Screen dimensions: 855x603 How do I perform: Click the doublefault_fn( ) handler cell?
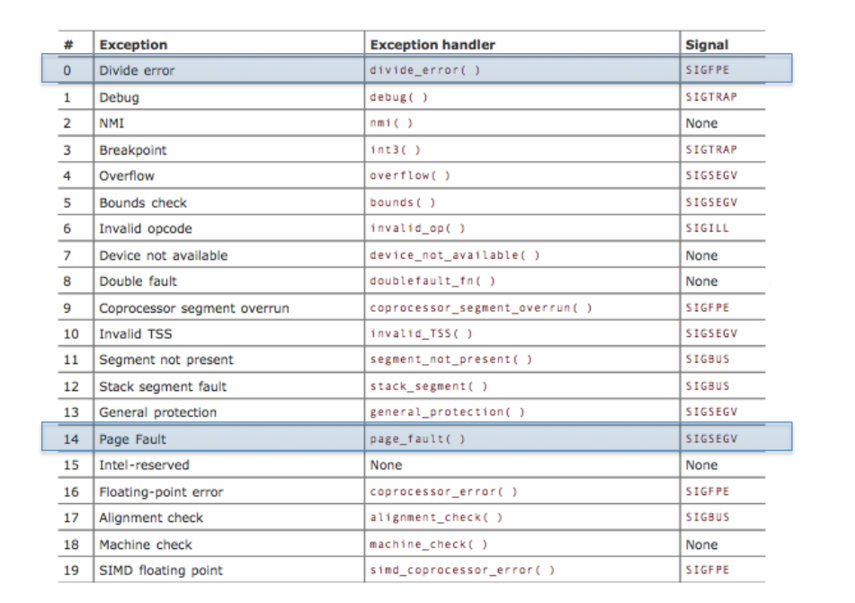point(432,281)
